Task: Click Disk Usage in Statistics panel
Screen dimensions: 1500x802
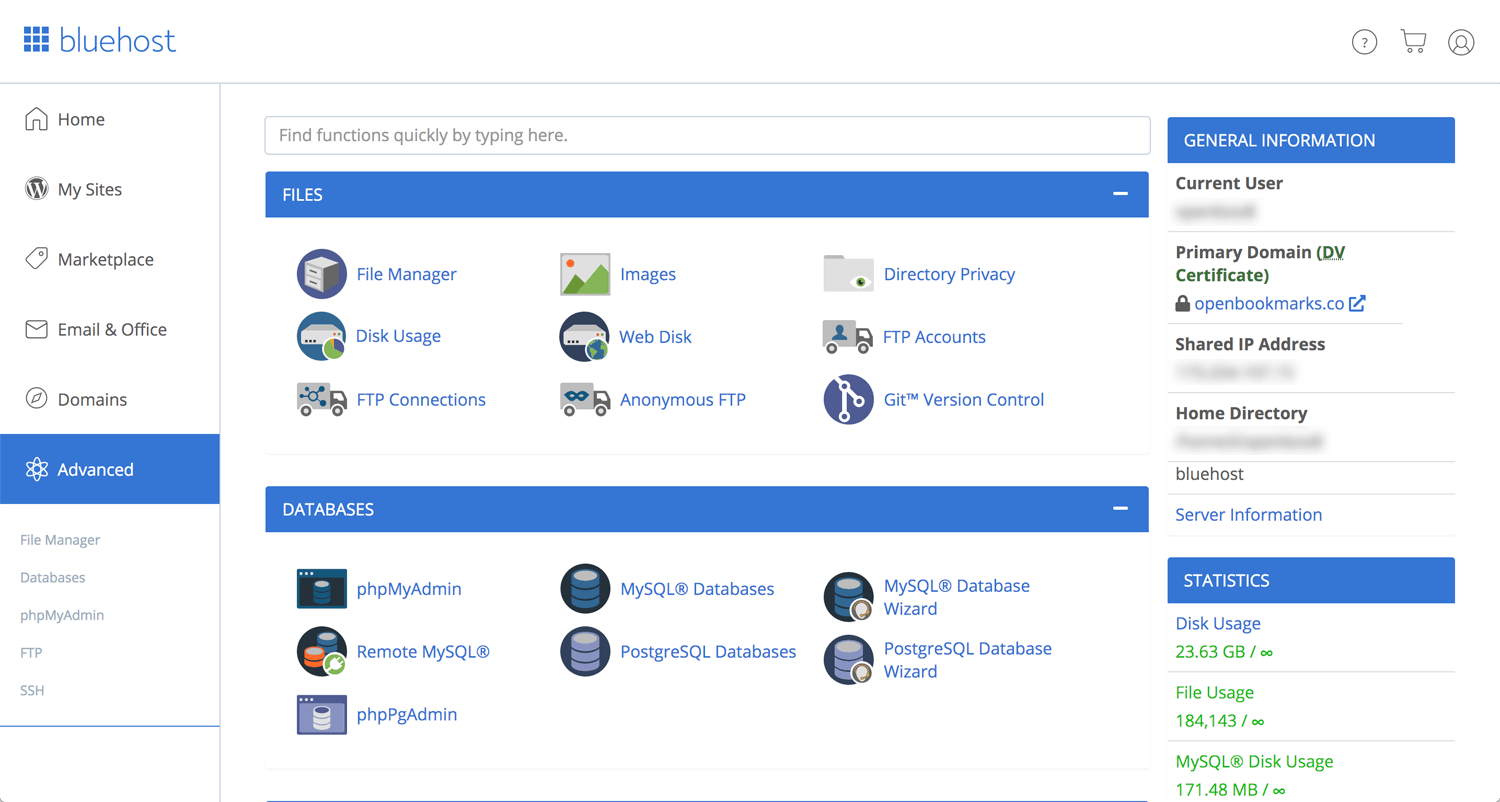Action: coord(1218,623)
